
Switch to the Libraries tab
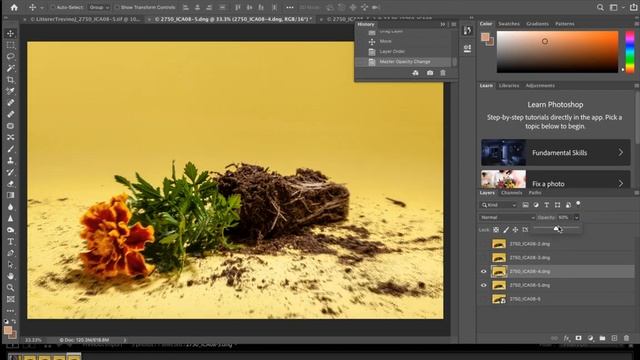click(509, 86)
